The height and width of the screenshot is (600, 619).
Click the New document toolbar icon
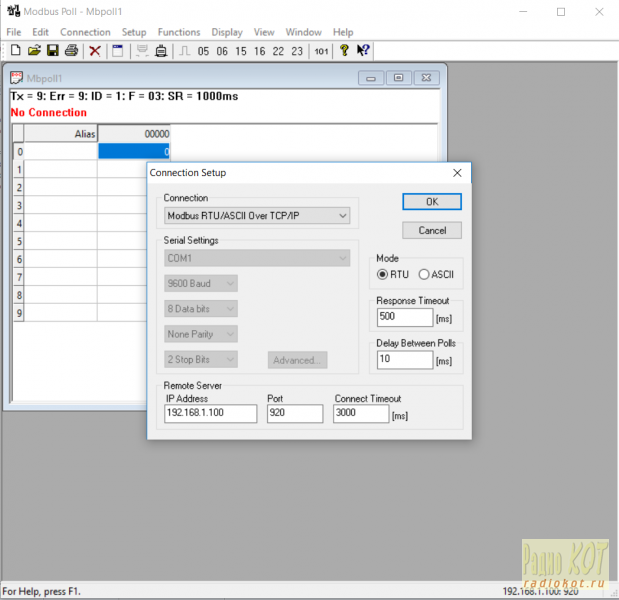15,51
